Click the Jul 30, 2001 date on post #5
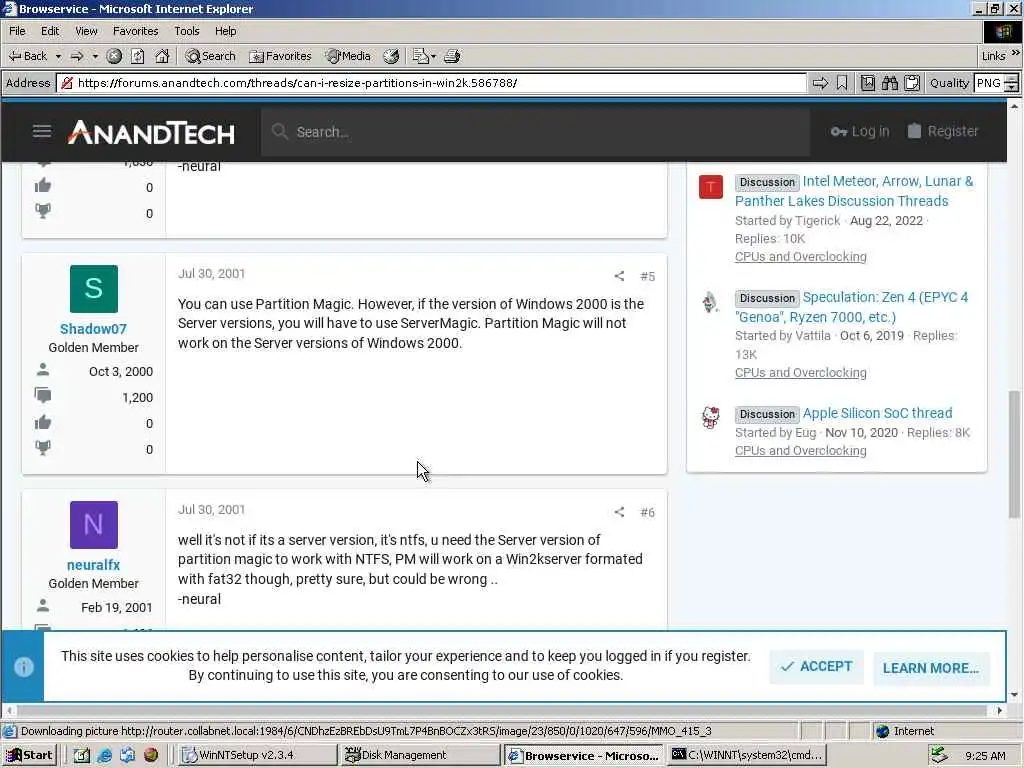This screenshot has height=768, width=1024. tap(212, 274)
